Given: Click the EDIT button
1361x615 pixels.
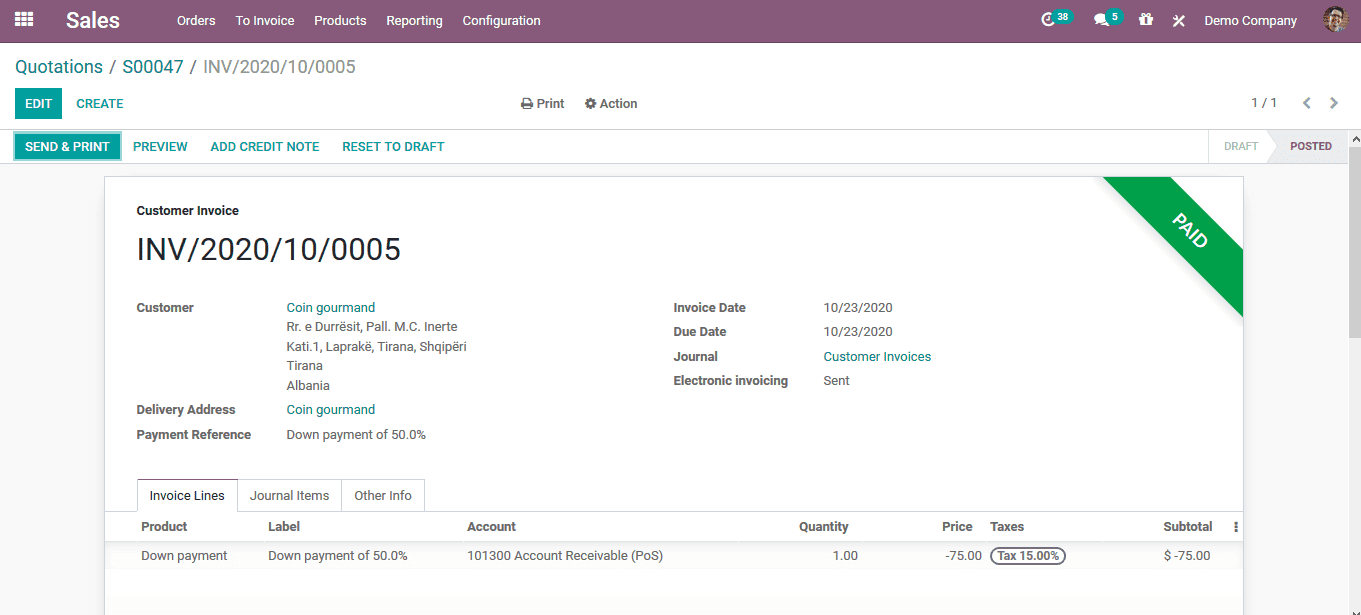Looking at the screenshot, I should tap(38, 104).
